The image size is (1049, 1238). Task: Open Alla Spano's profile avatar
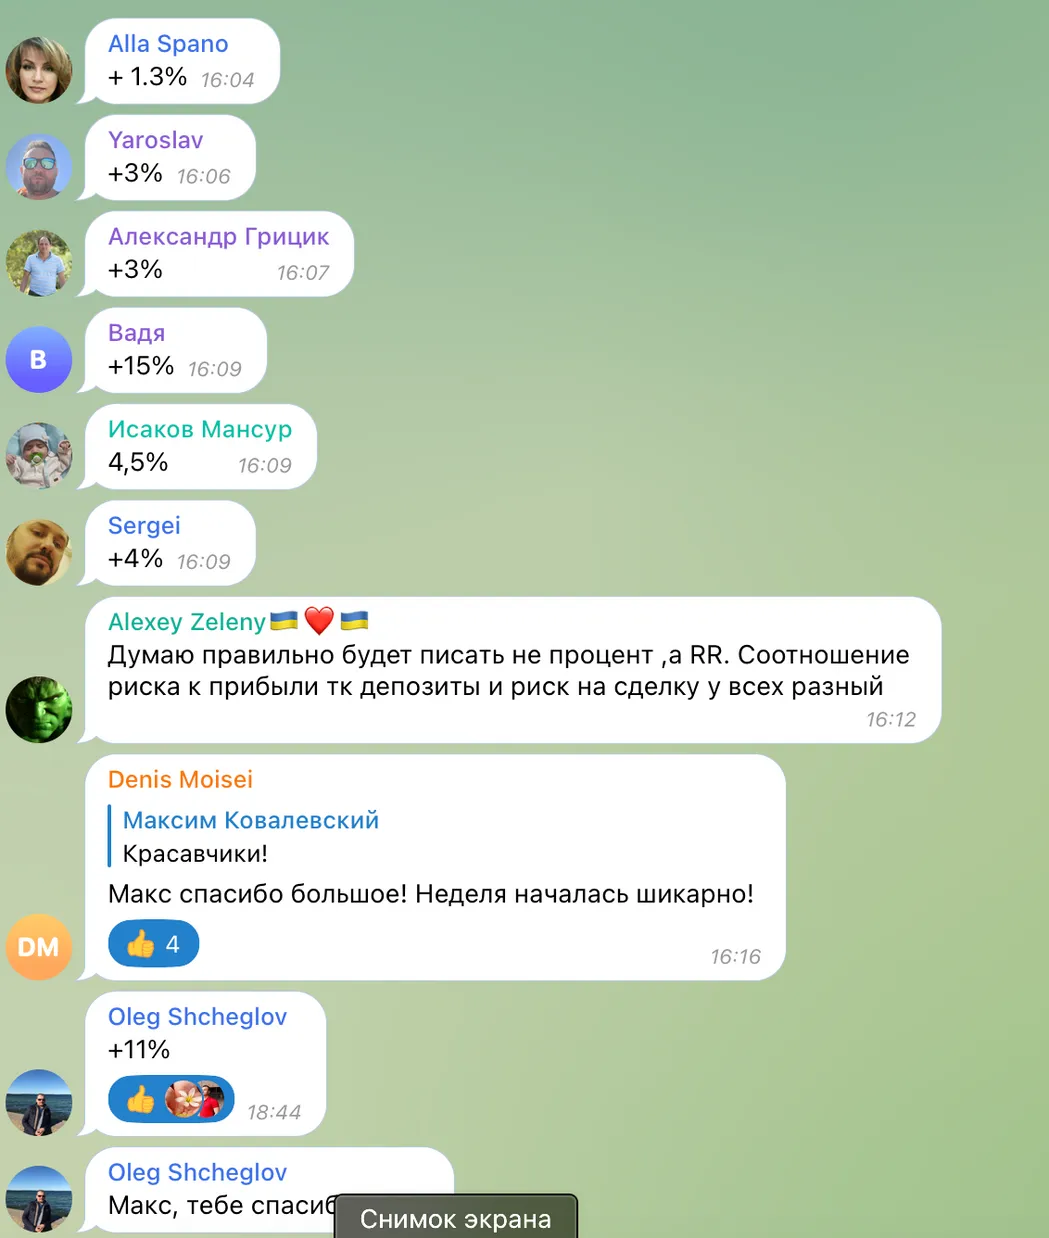click(x=39, y=70)
